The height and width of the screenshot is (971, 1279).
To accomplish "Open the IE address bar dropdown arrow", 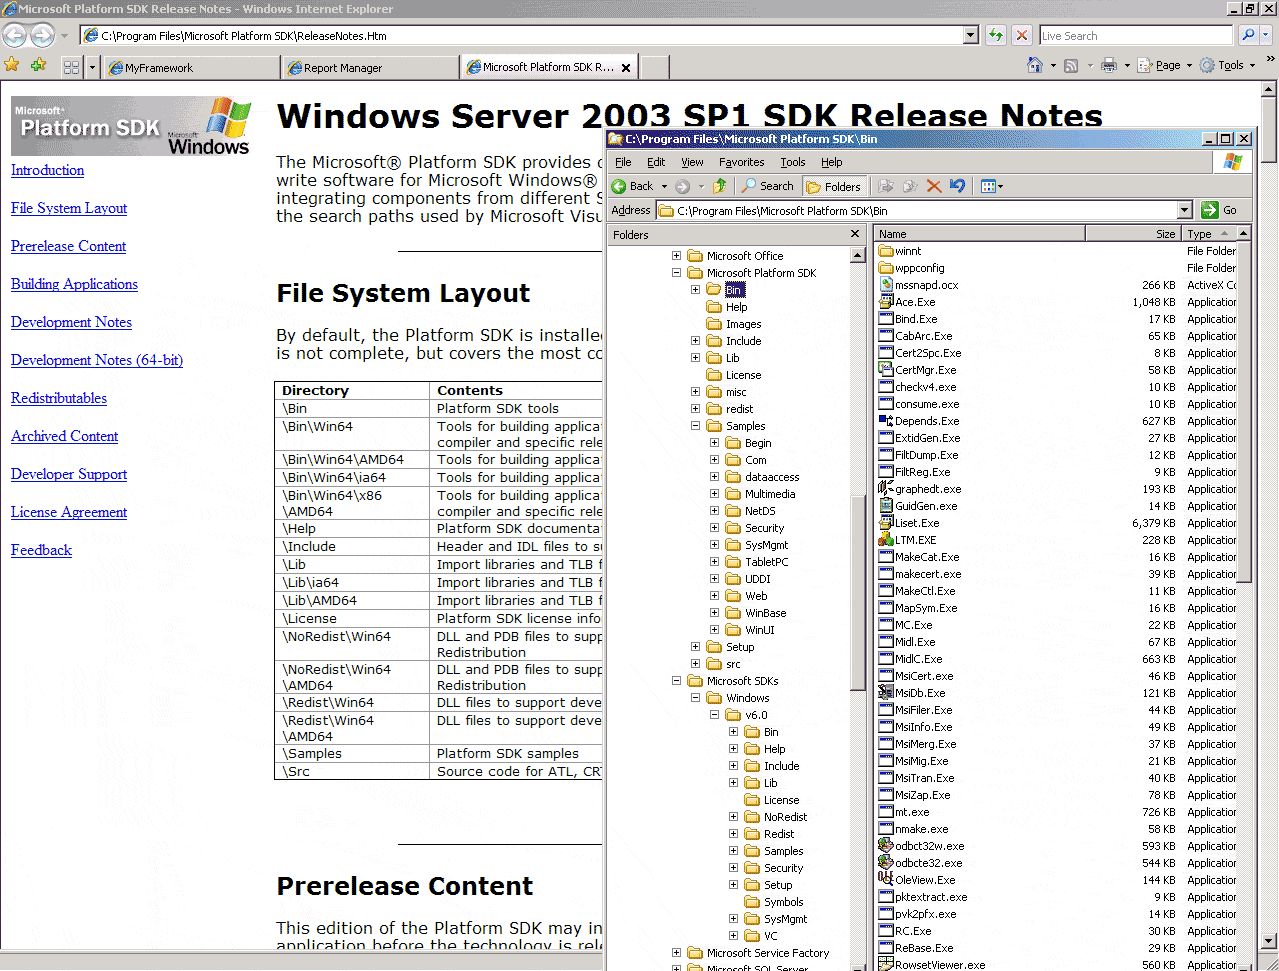I will pos(971,36).
